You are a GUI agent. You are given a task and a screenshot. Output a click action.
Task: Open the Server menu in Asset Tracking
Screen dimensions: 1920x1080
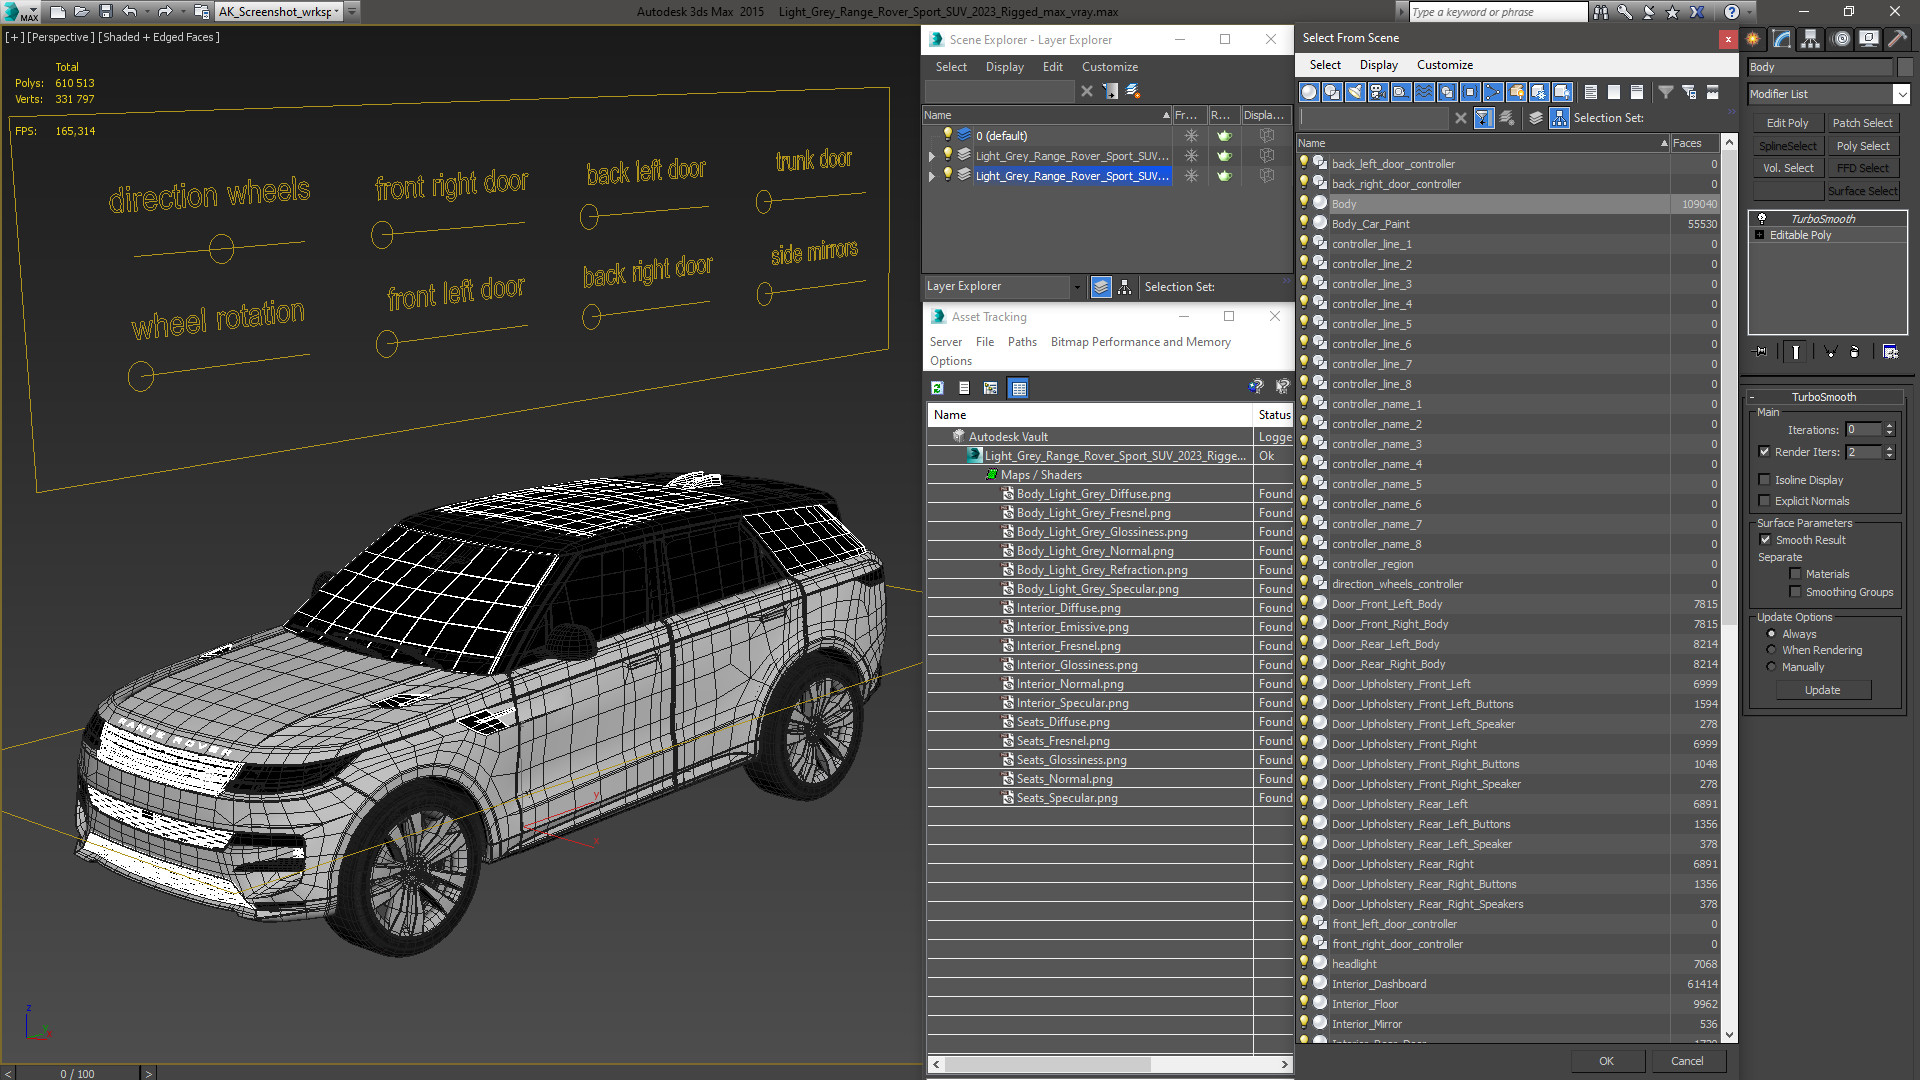(945, 342)
